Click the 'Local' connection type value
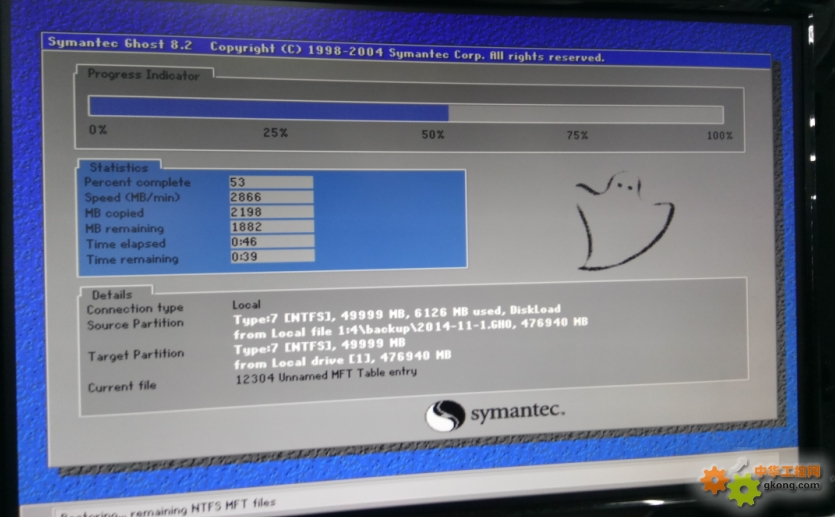835x517 pixels. point(246,305)
